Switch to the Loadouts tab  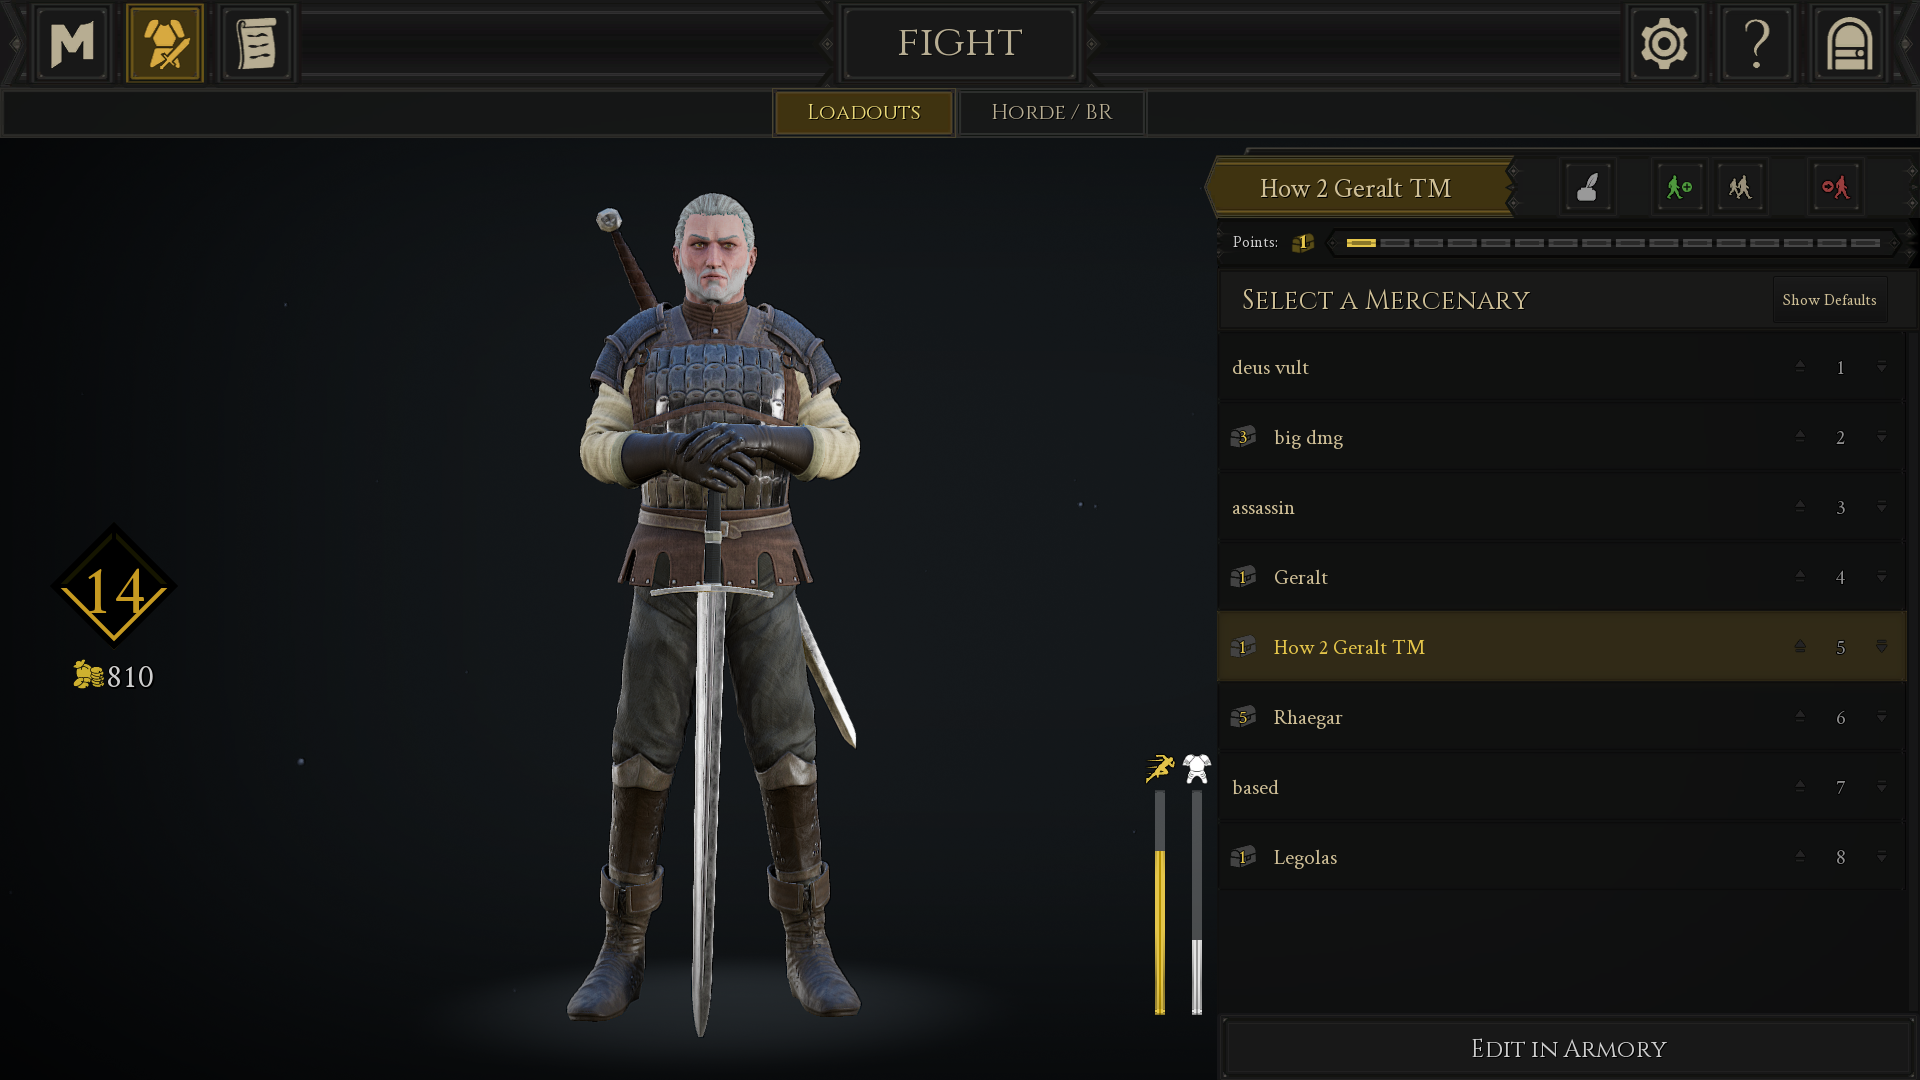(x=863, y=112)
